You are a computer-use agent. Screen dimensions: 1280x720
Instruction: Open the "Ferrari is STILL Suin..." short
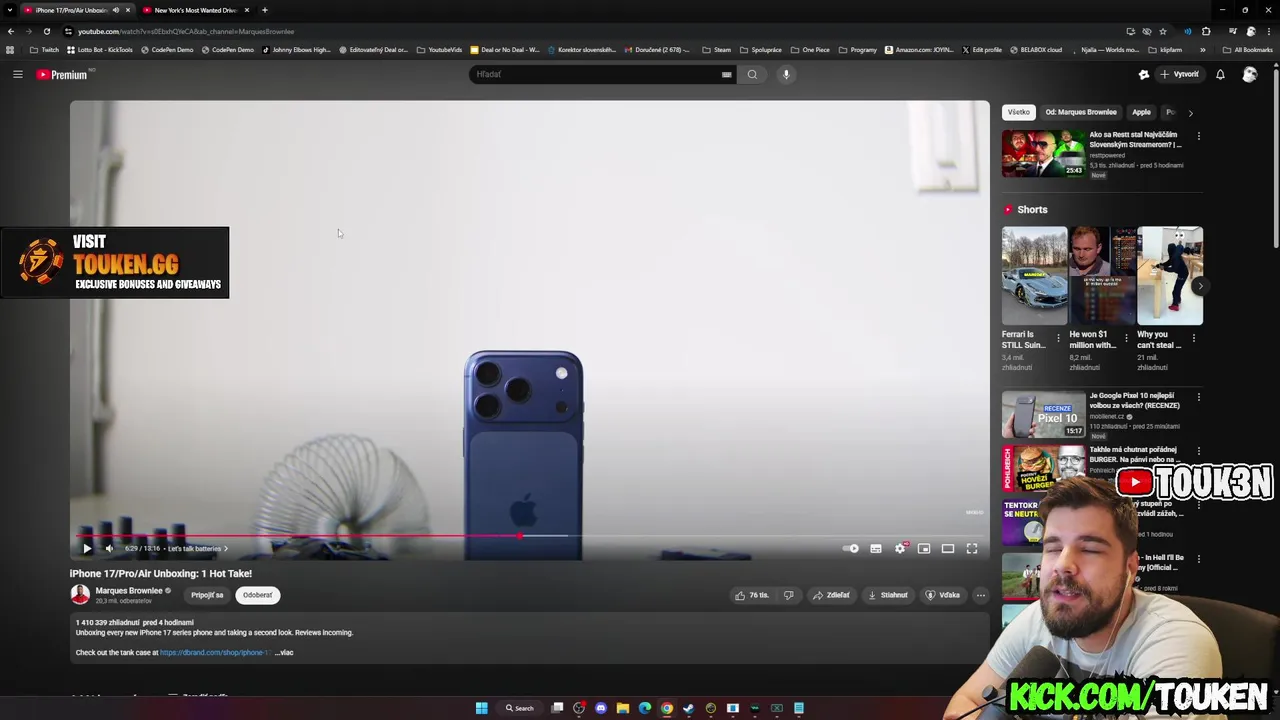coord(1034,276)
